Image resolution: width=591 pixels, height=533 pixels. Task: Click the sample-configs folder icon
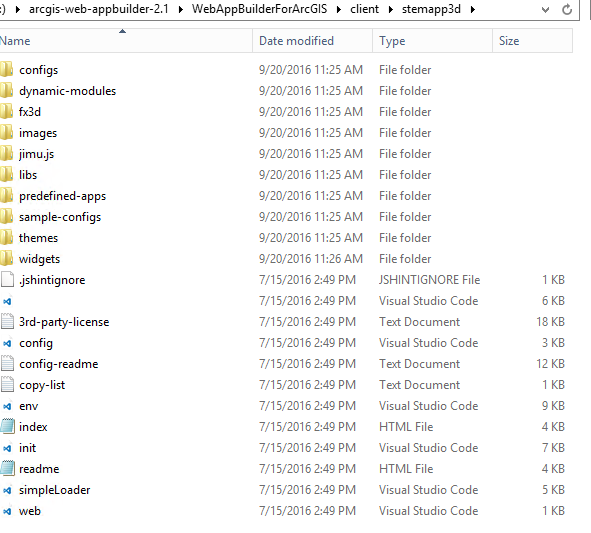click(x=6, y=217)
